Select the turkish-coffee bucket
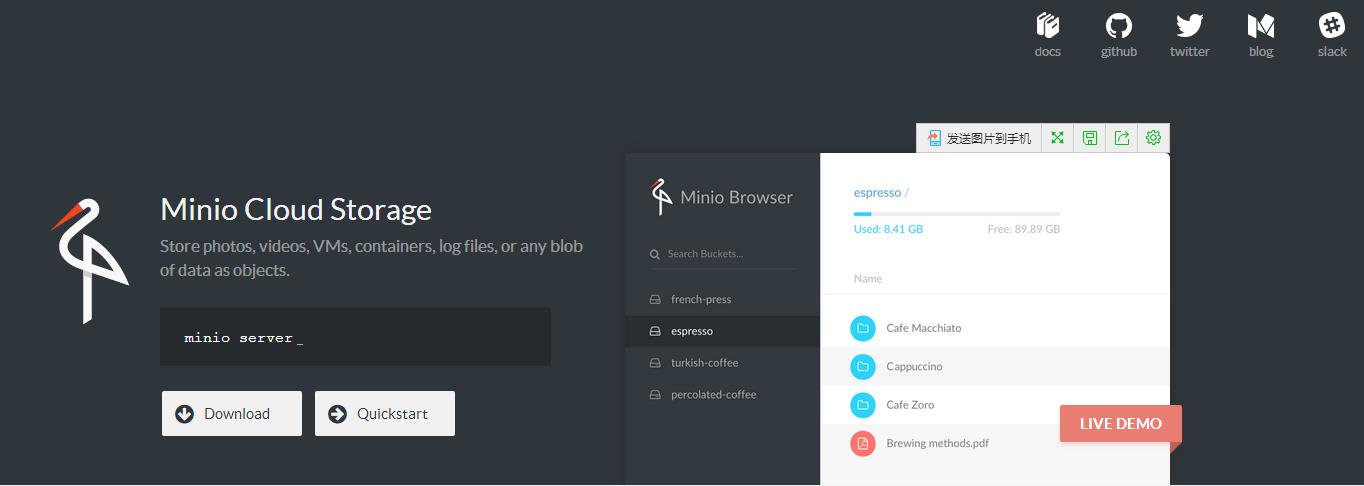1364x486 pixels. point(704,363)
